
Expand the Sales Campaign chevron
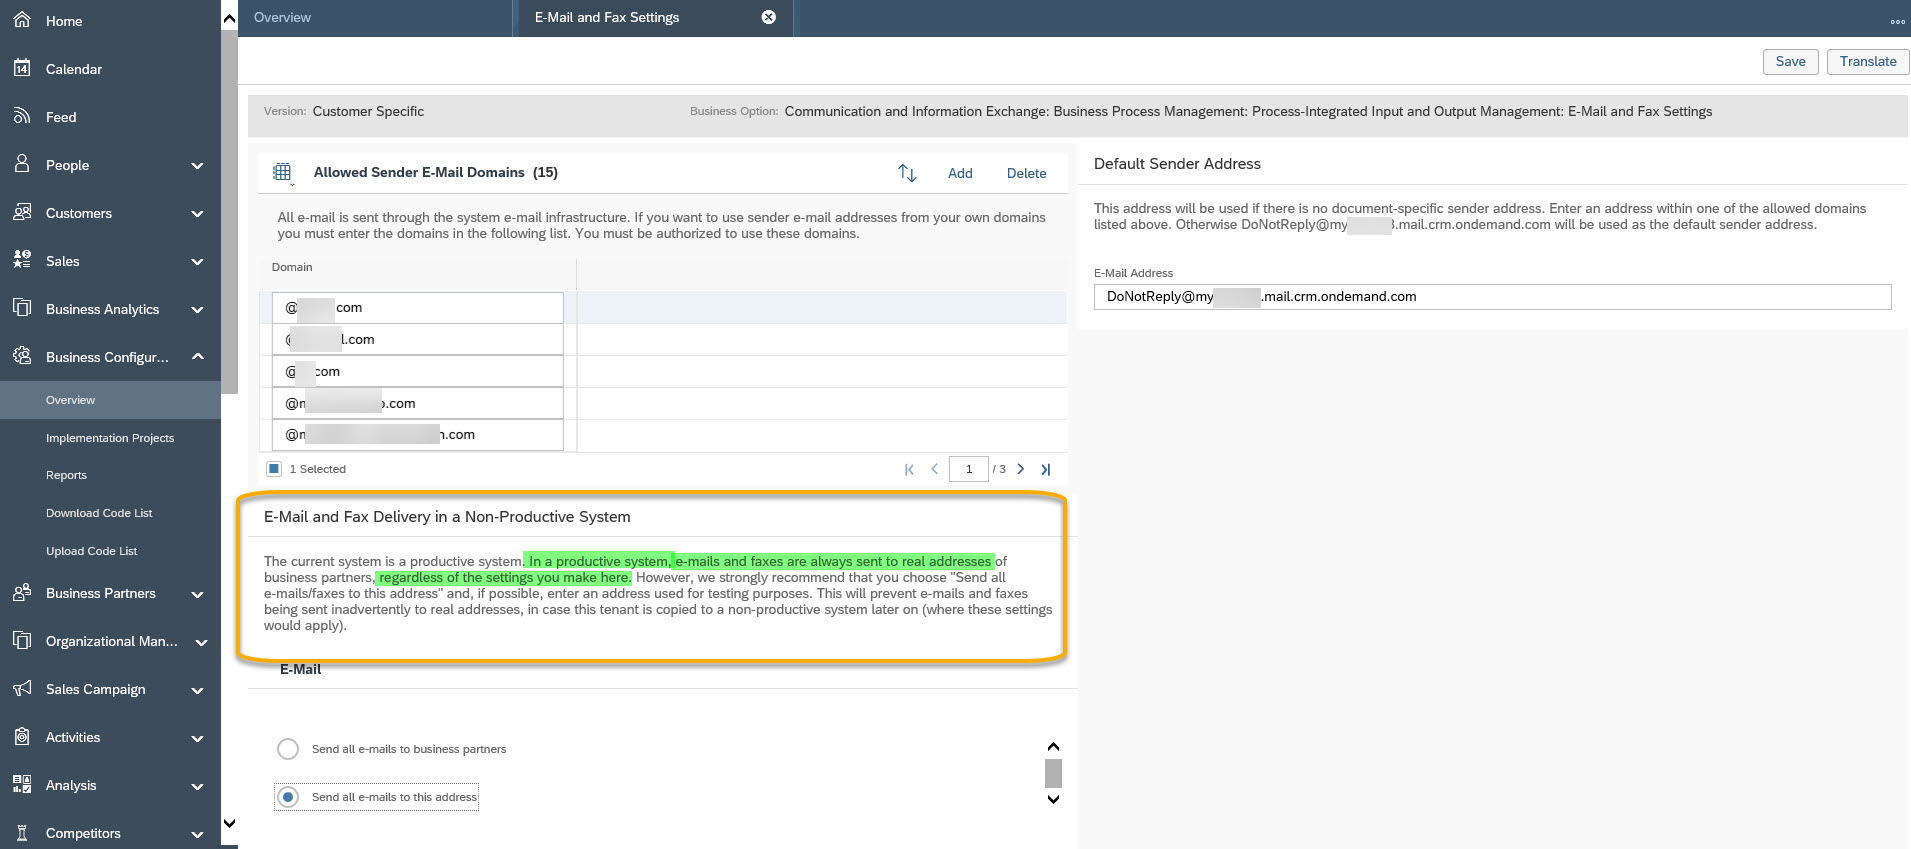pyautogui.click(x=197, y=690)
